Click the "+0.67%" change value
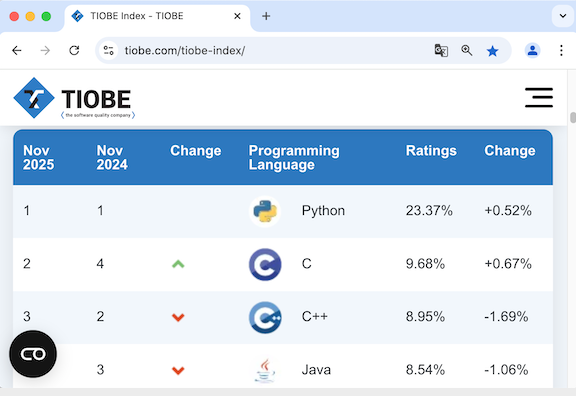Viewport: 576px width, 396px height. 508,263
